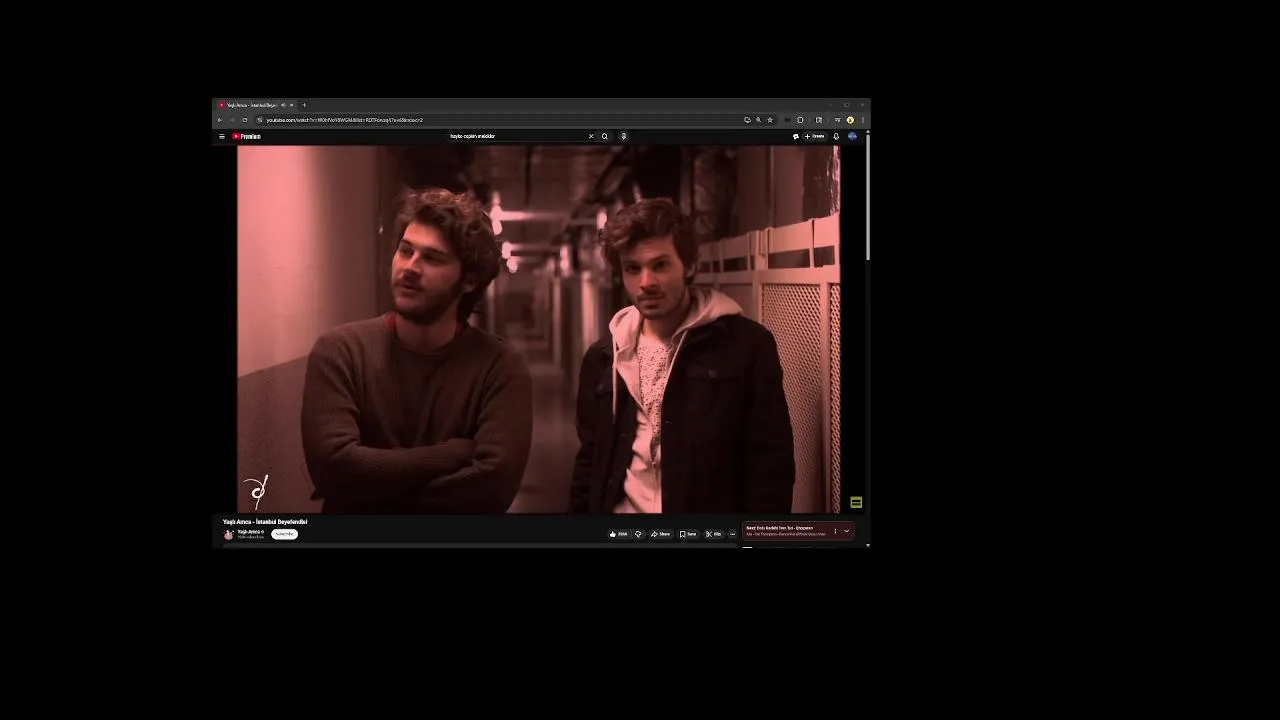1280x720 pixels.
Task: Reload the current page
Action: (x=245, y=120)
